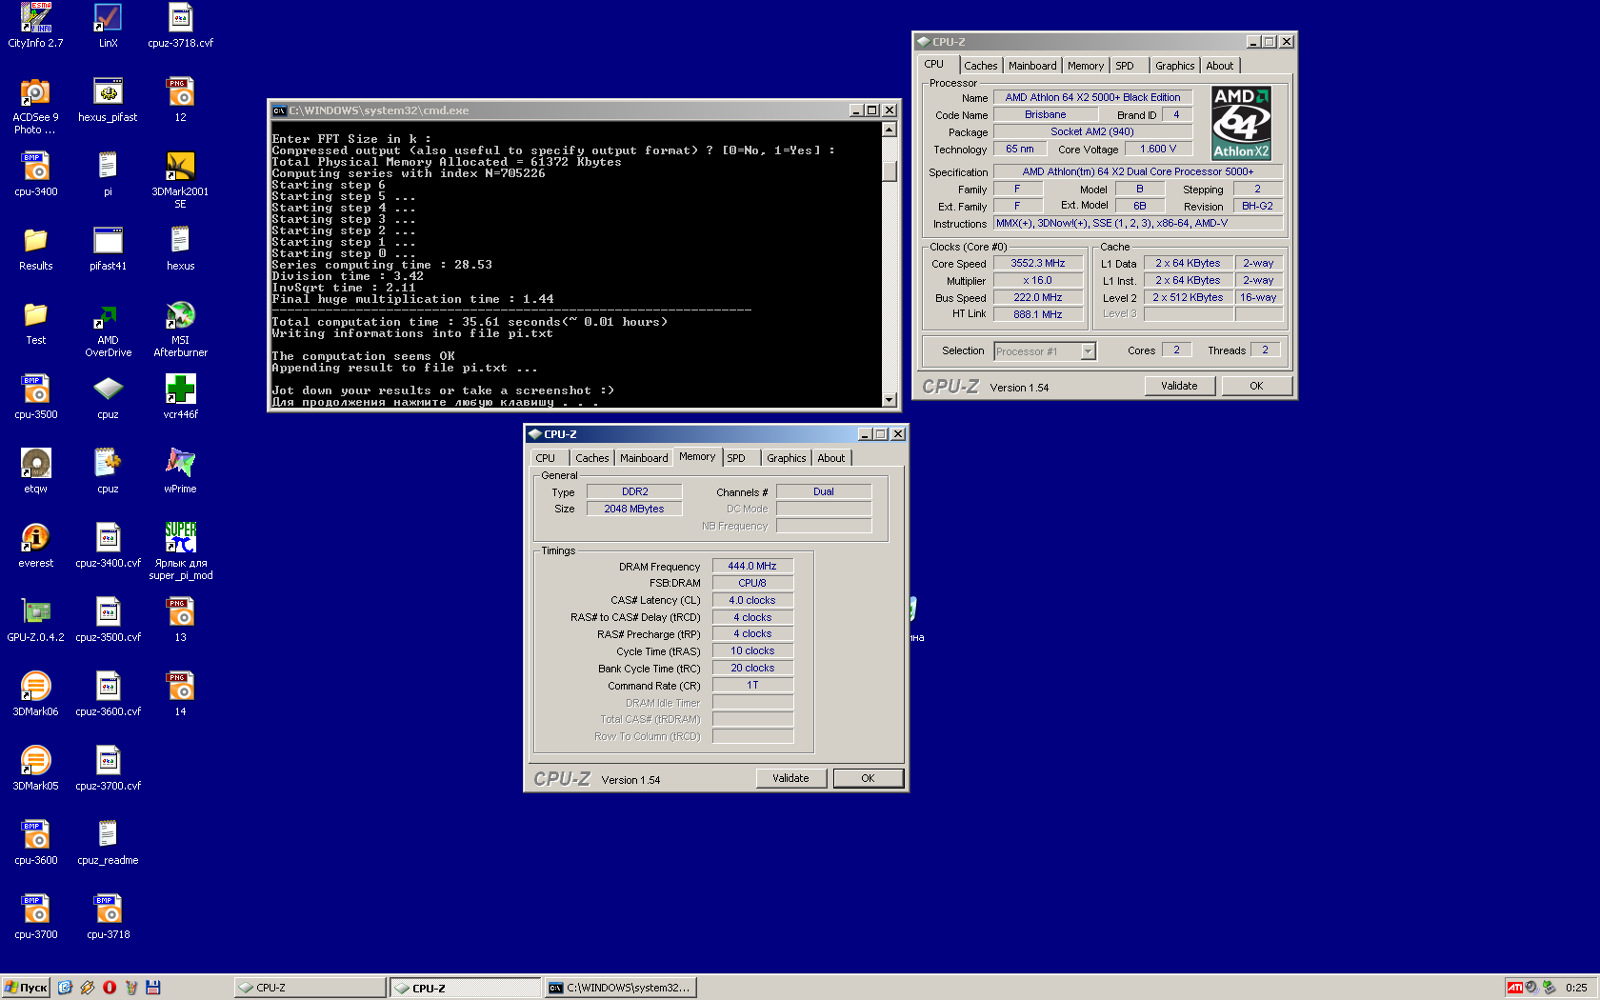Image resolution: width=1600 pixels, height=1000 pixels.
Task: Open the 3DMark05 desktop shortcut
Action: tap(36, 769)
